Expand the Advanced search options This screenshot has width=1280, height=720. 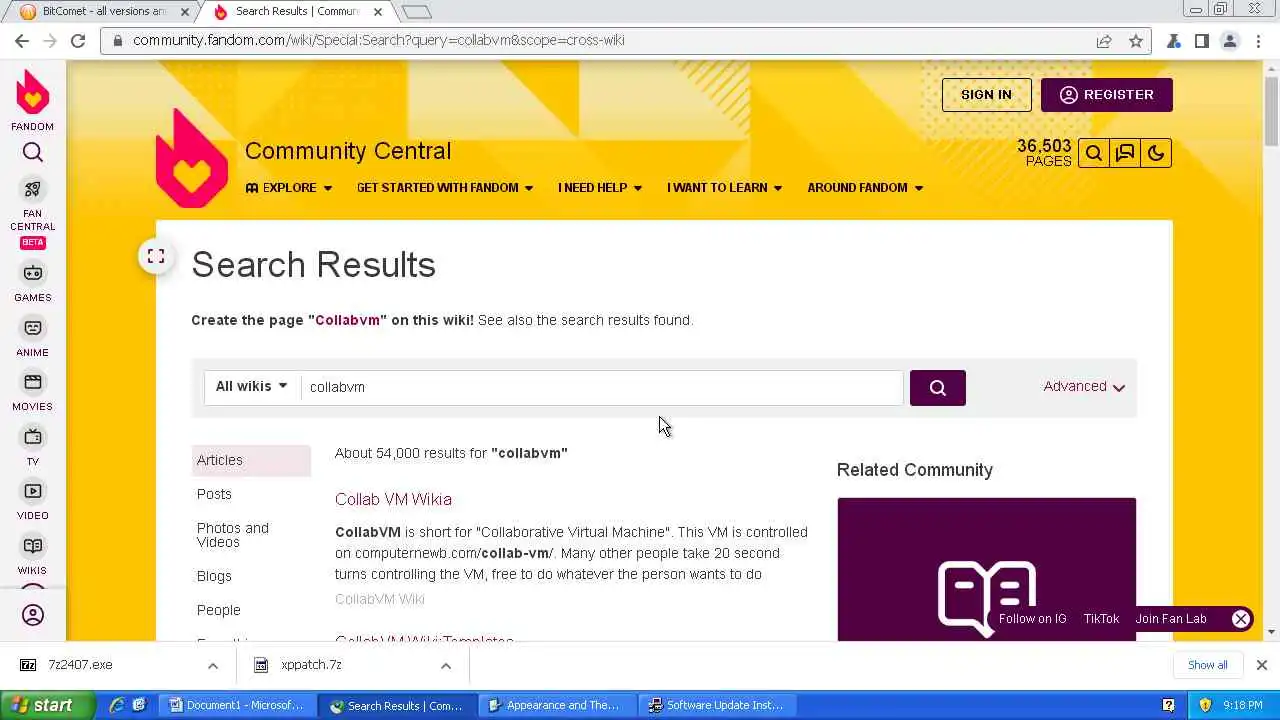click(x=1084, y=387)
